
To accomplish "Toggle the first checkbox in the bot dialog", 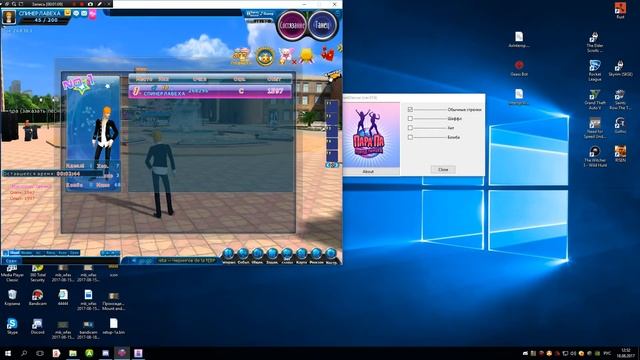I will [x=410, y=109].
